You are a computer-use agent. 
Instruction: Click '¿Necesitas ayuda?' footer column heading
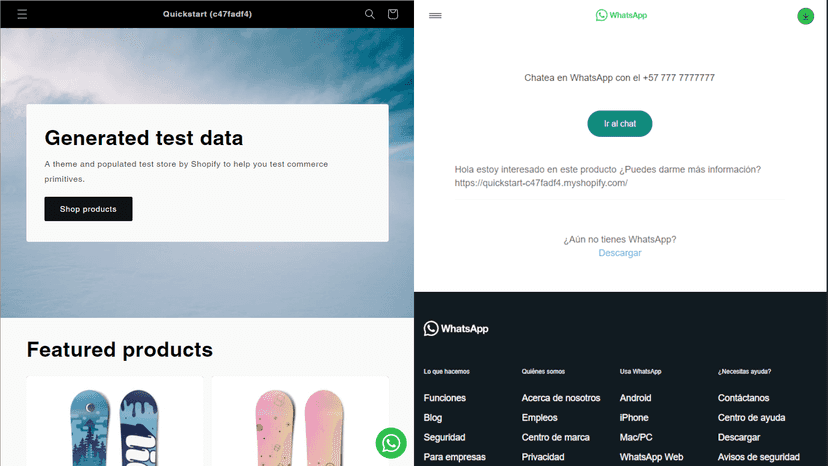744,371
